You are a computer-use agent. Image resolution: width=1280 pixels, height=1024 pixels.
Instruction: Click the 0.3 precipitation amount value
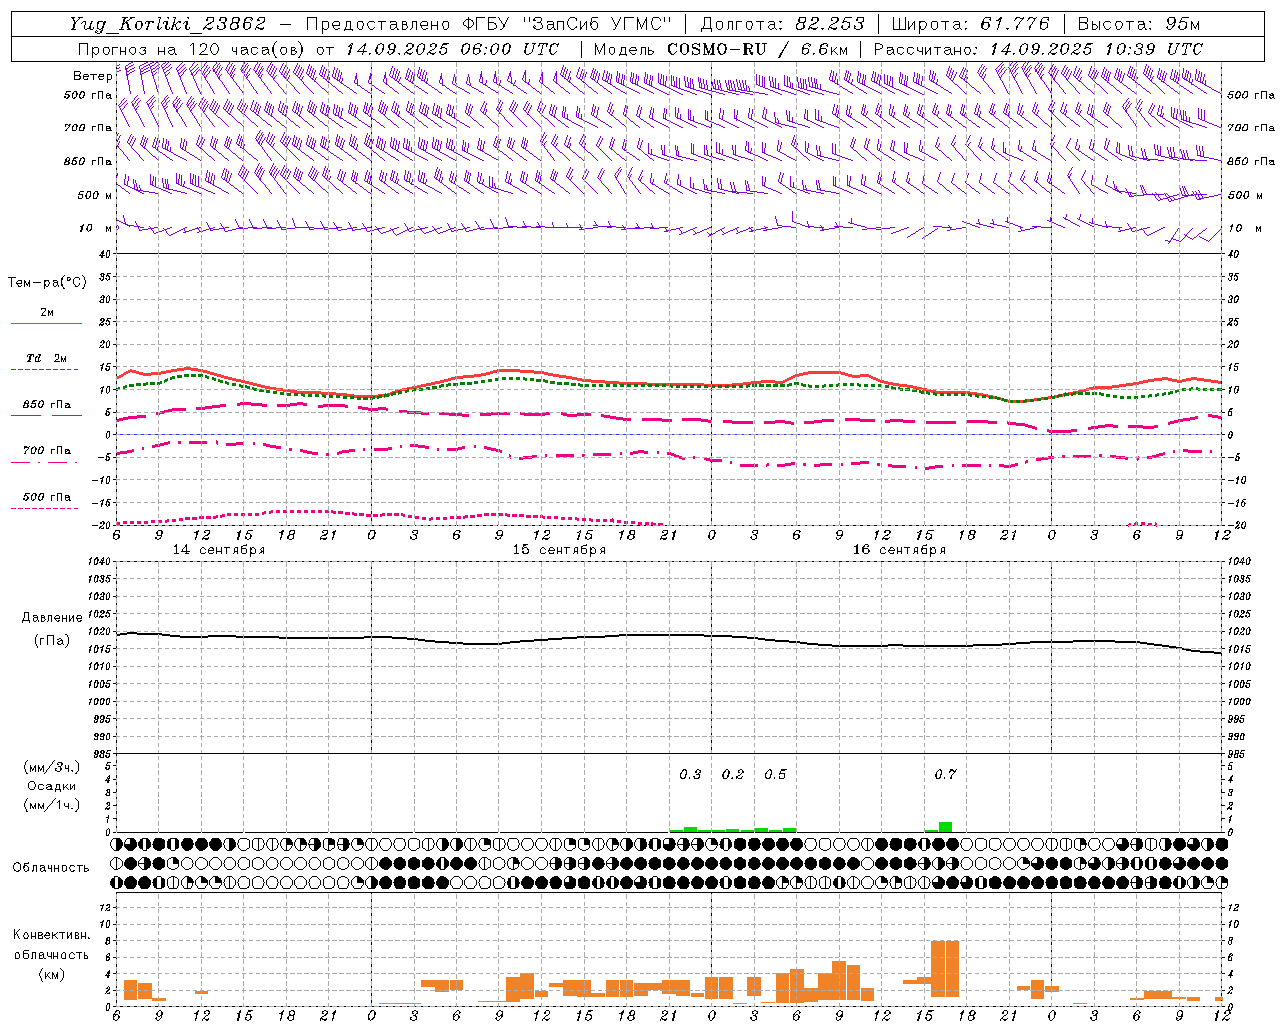pyautogui.click(x=690, y=774)
